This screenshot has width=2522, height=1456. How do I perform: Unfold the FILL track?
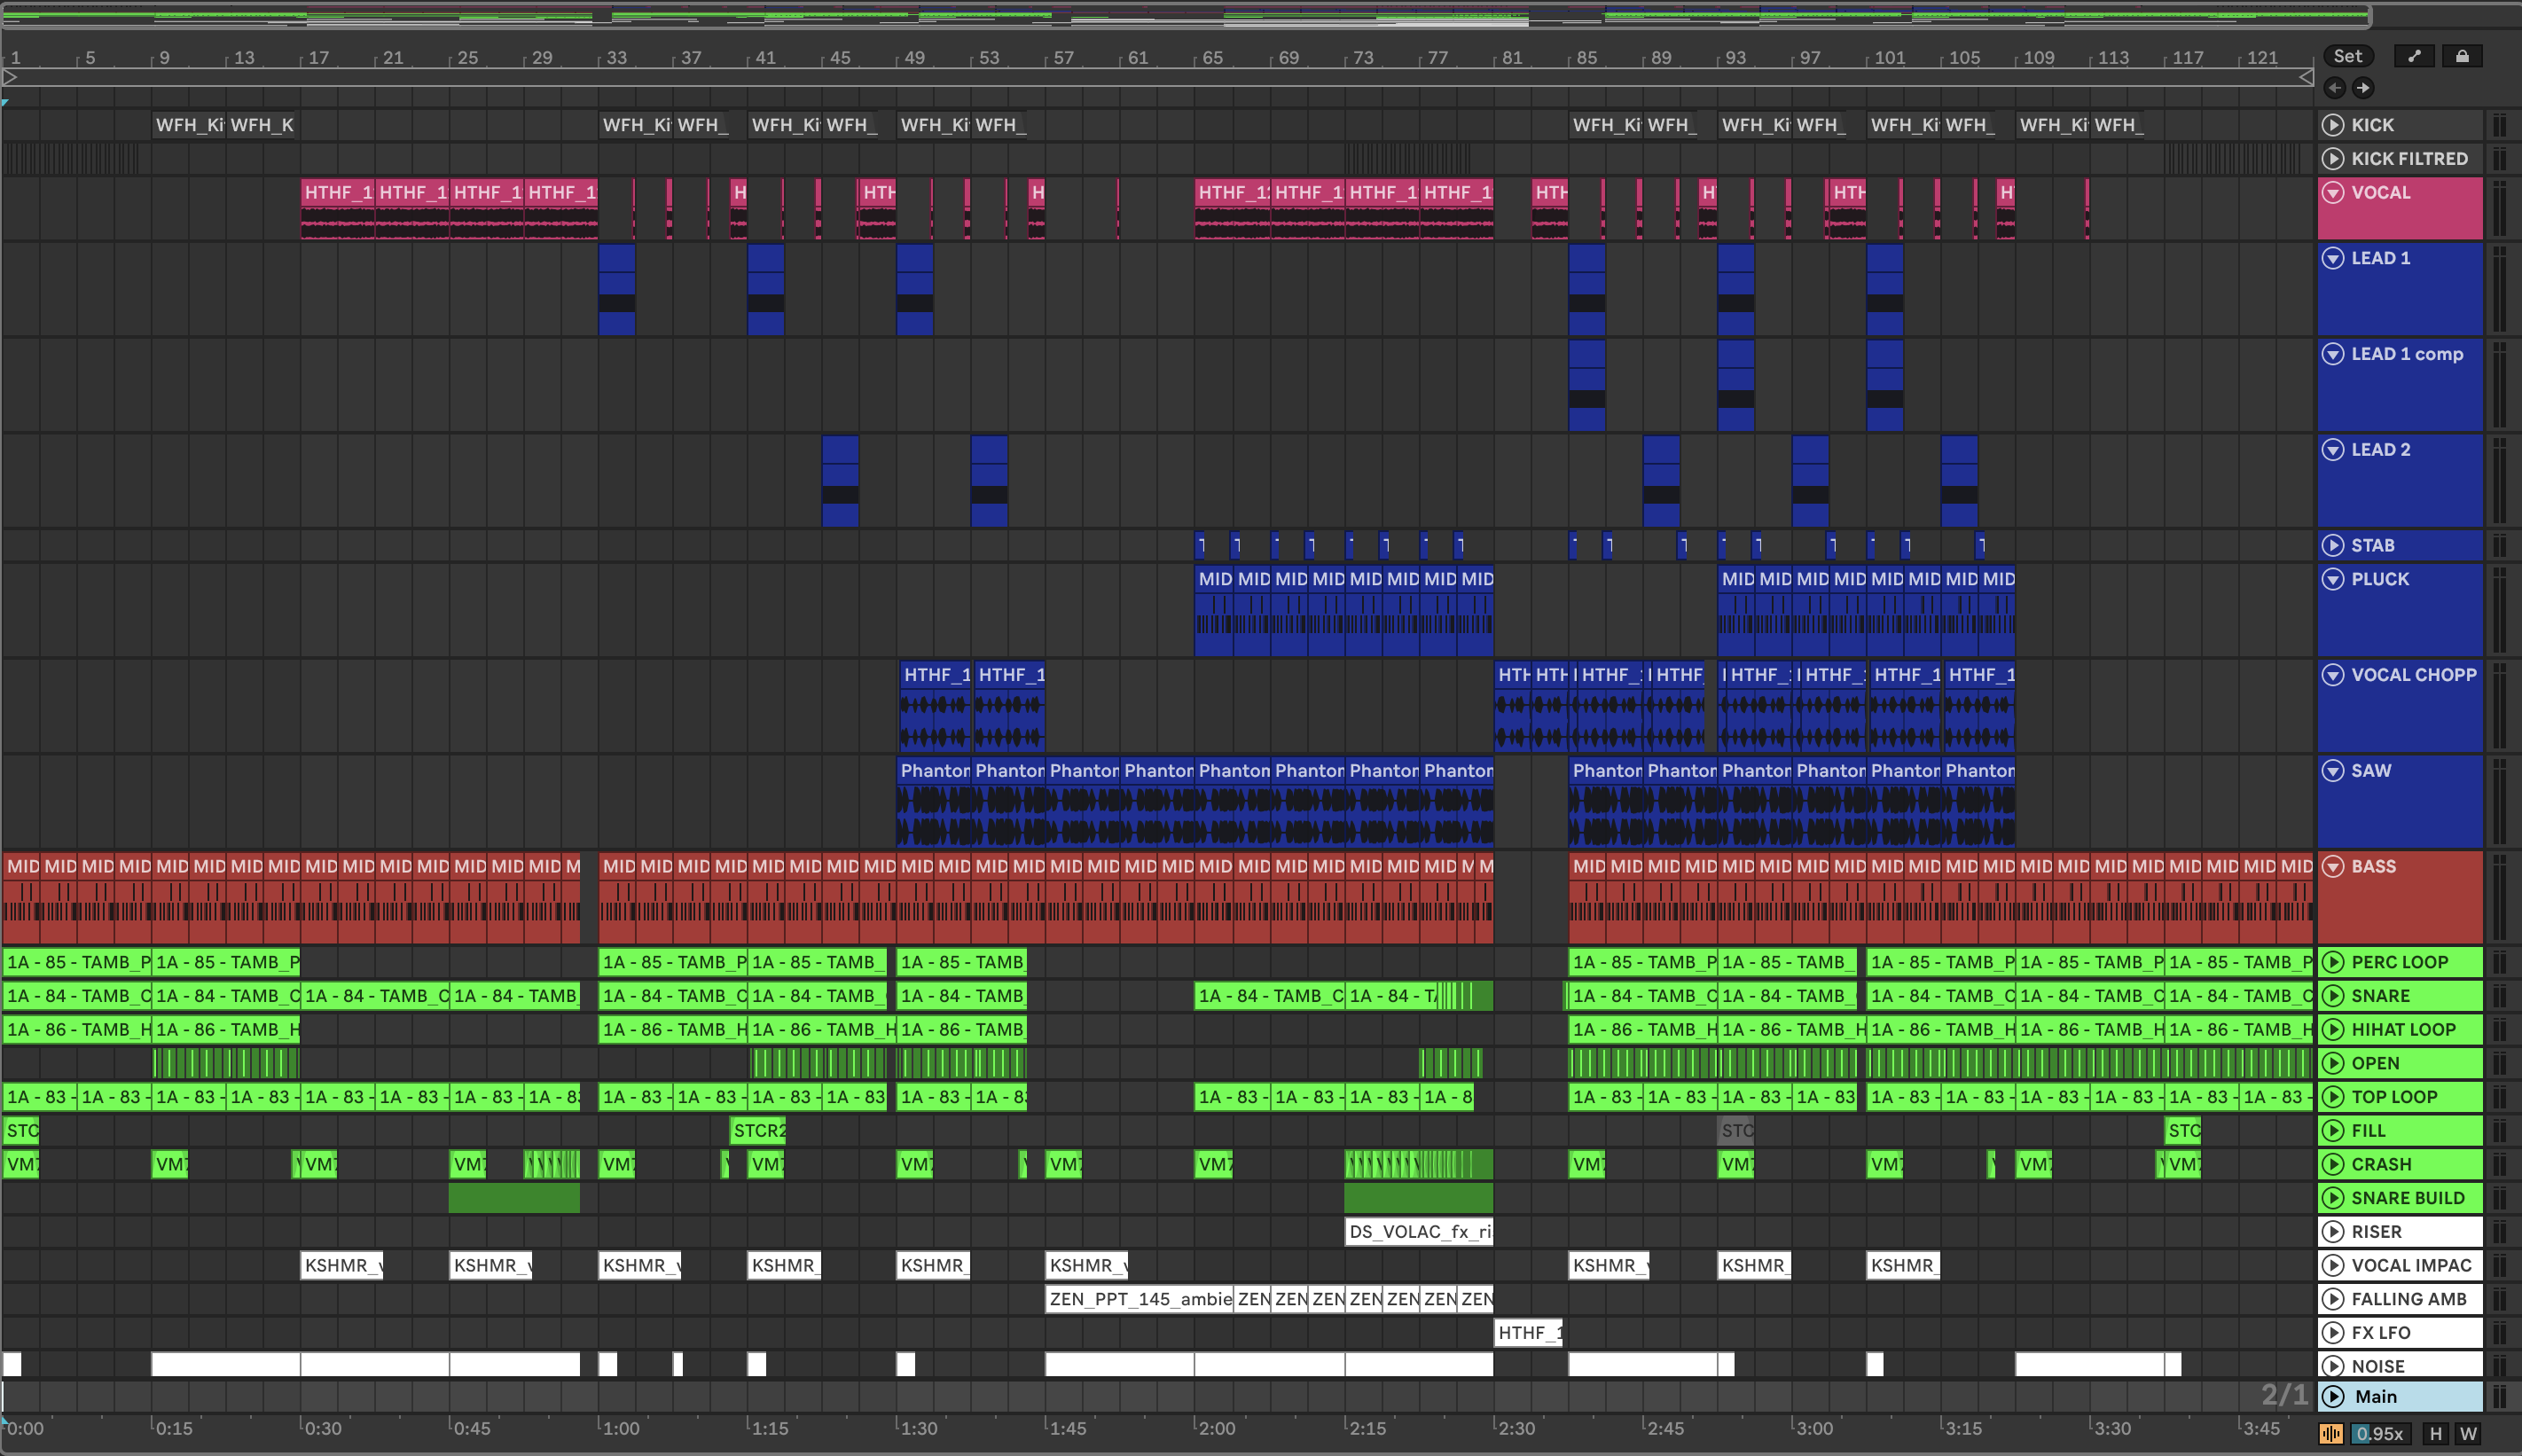pyautogui.click(x=2333, y=1130)
